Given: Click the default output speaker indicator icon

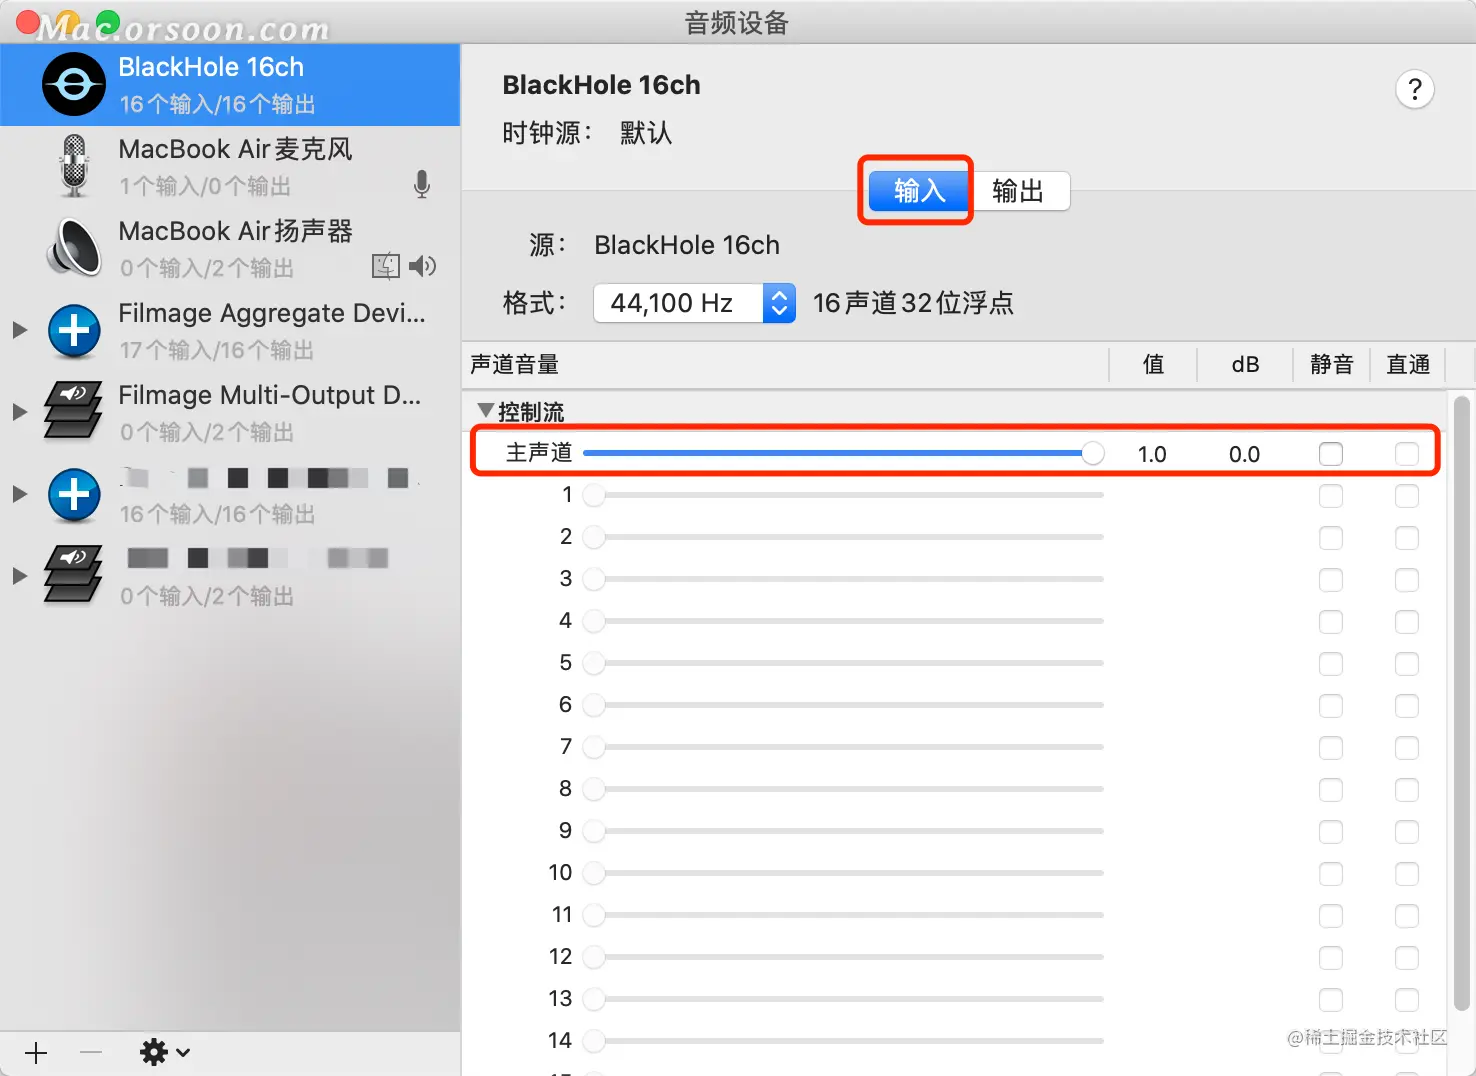Looking at the screenshot, I should (423, 266).
